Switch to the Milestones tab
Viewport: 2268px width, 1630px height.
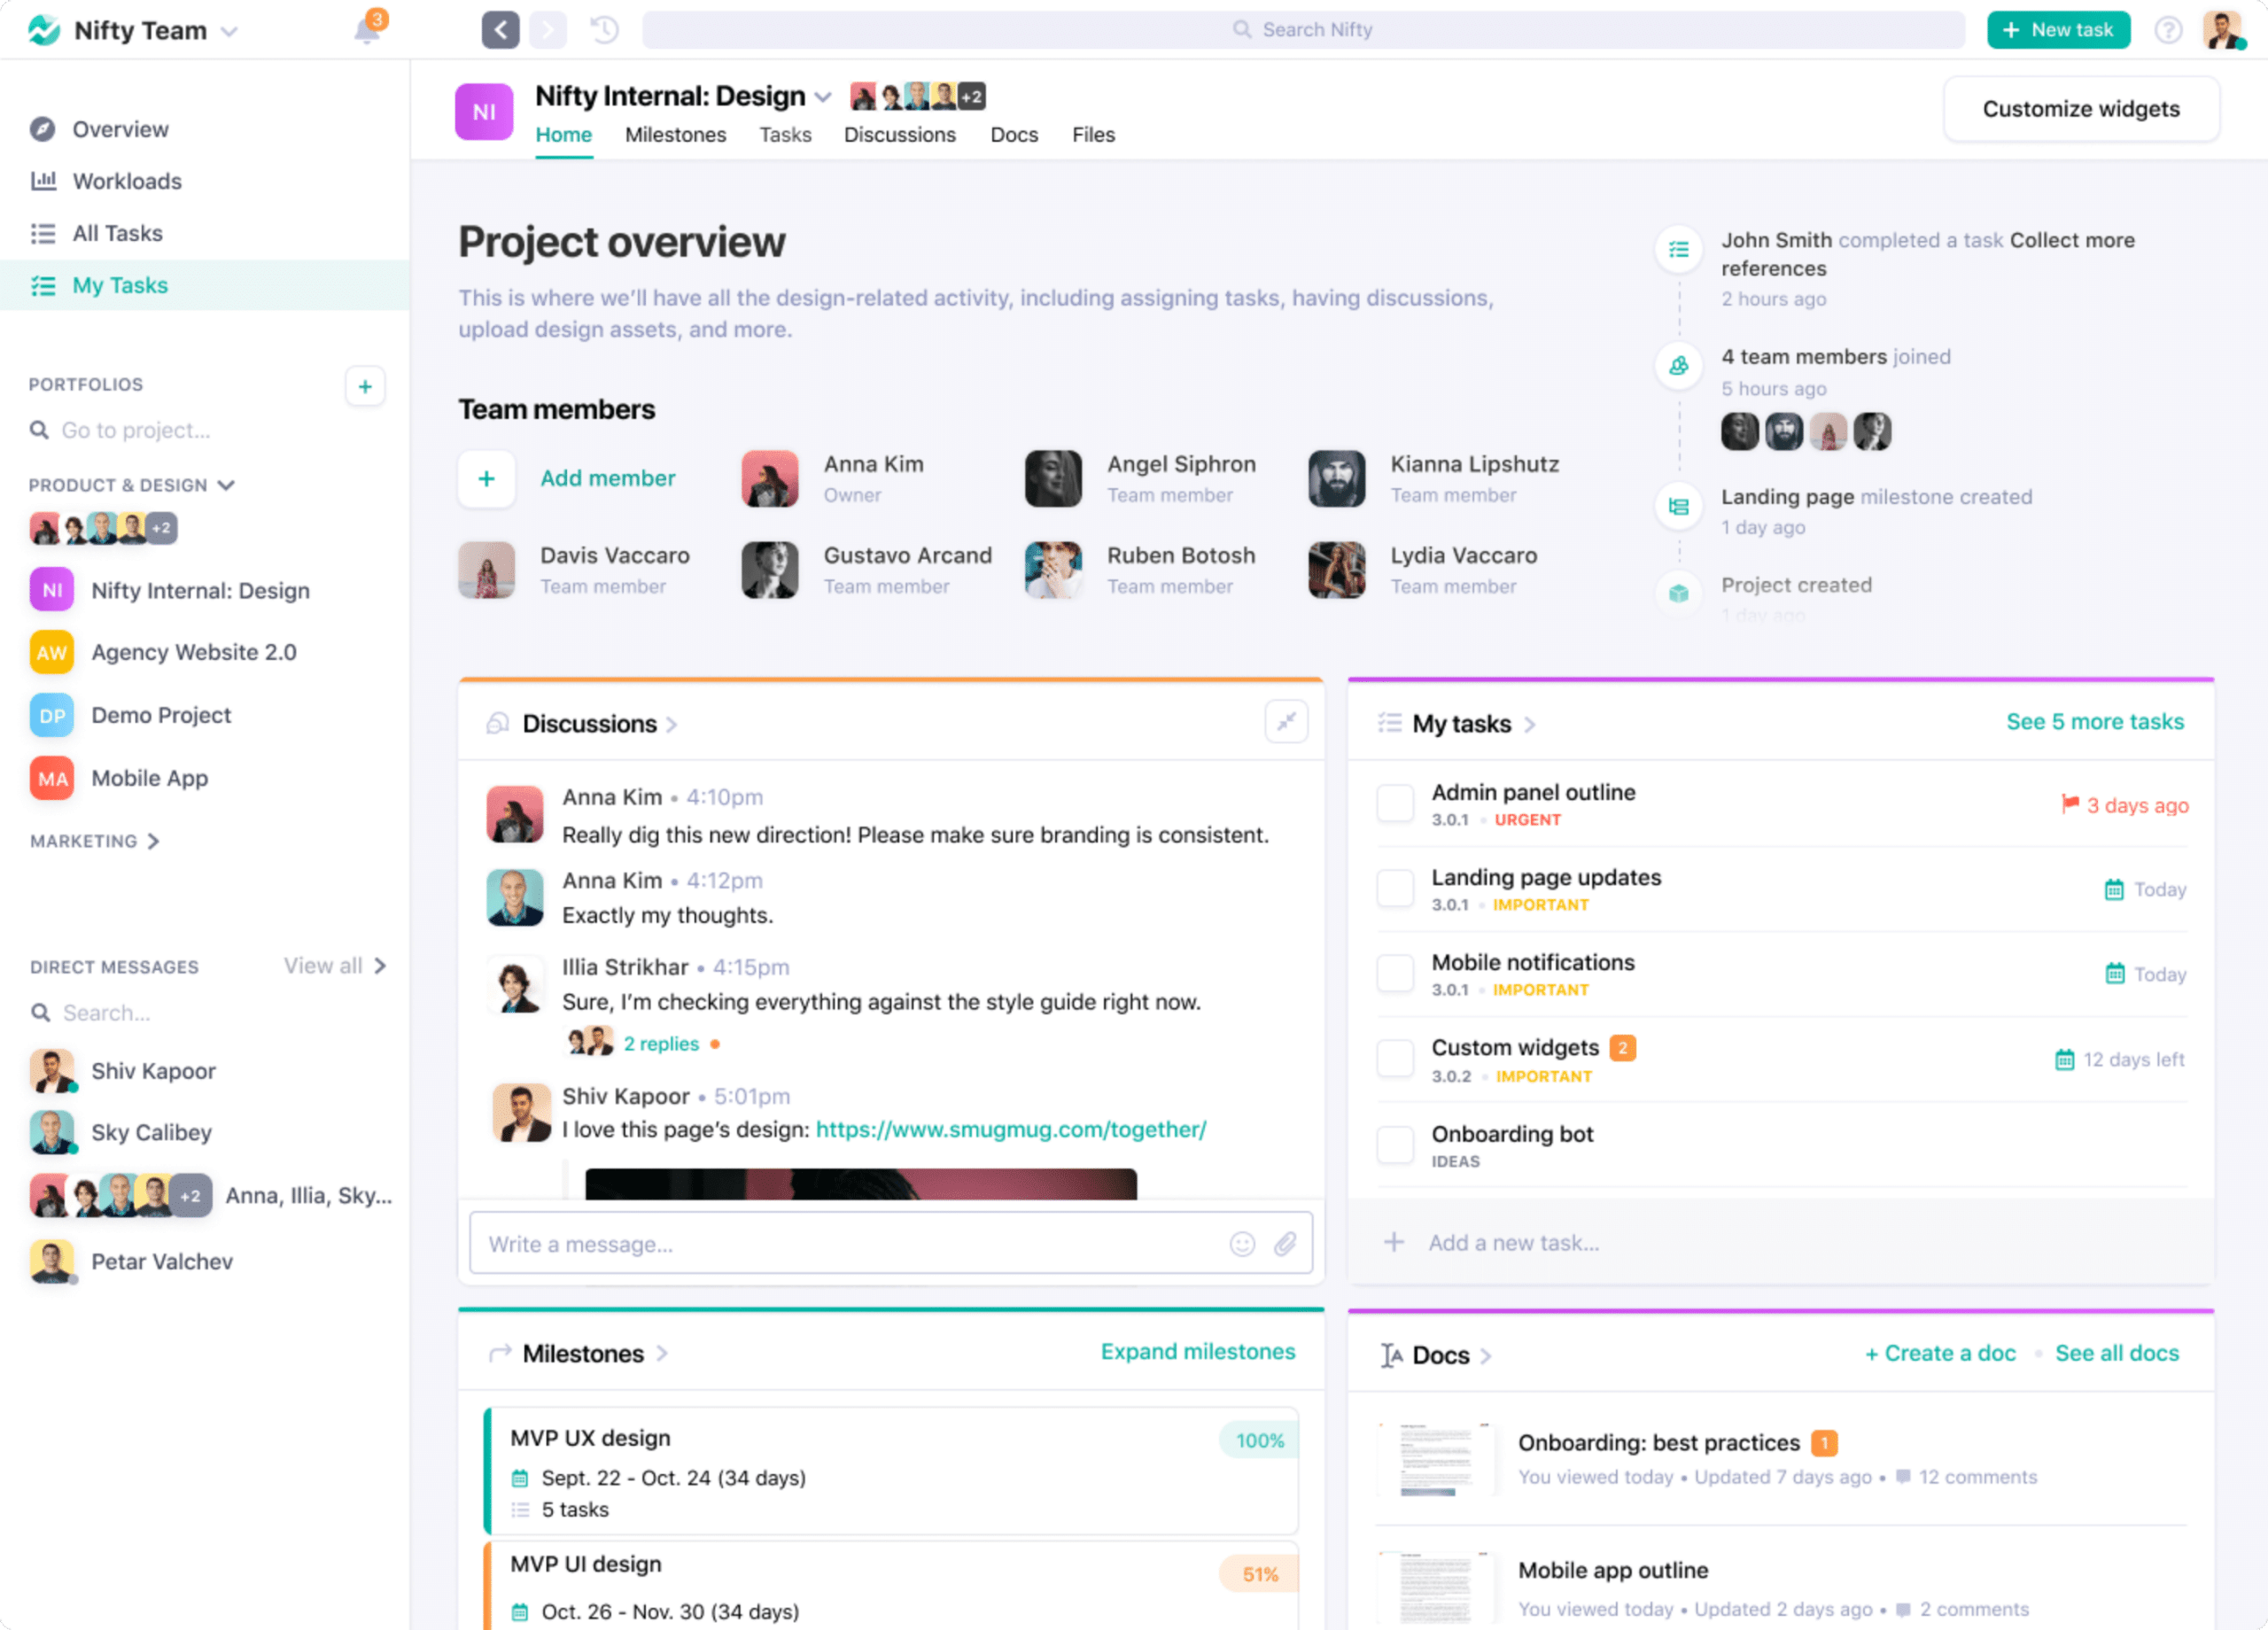(x=676, y=134)
